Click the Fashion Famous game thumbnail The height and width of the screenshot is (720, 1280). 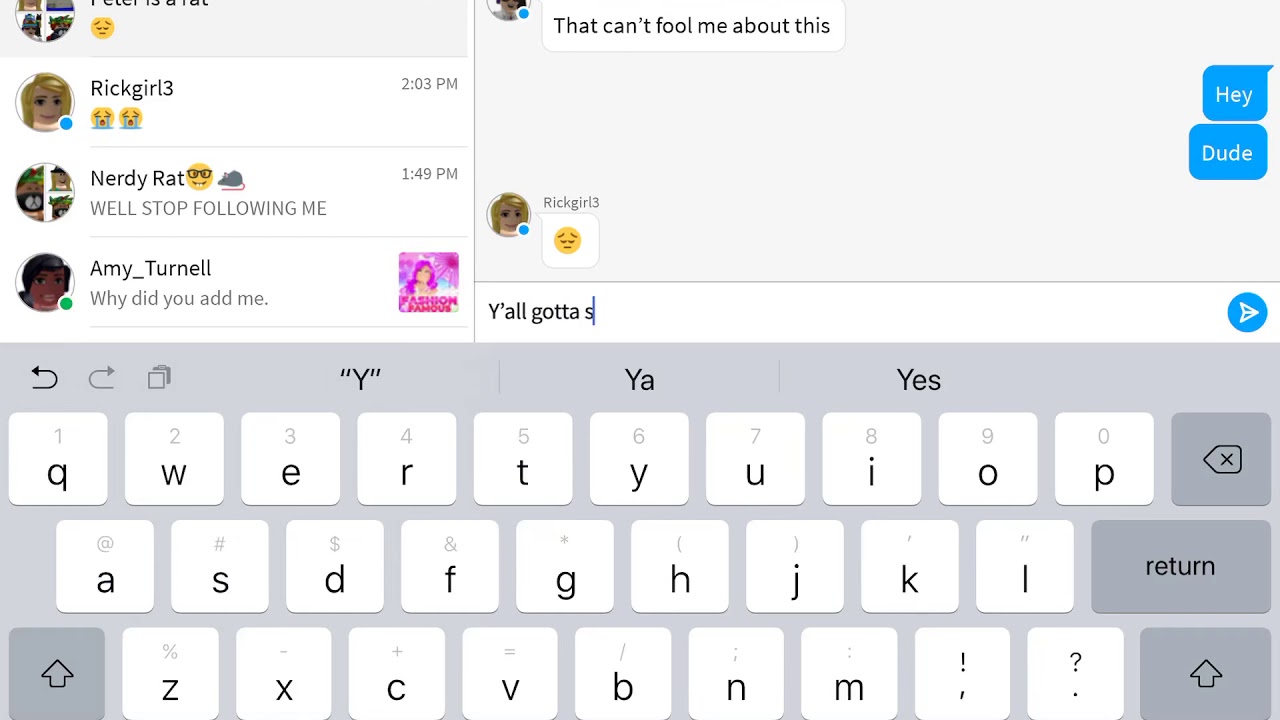click(x=428, y=282)
